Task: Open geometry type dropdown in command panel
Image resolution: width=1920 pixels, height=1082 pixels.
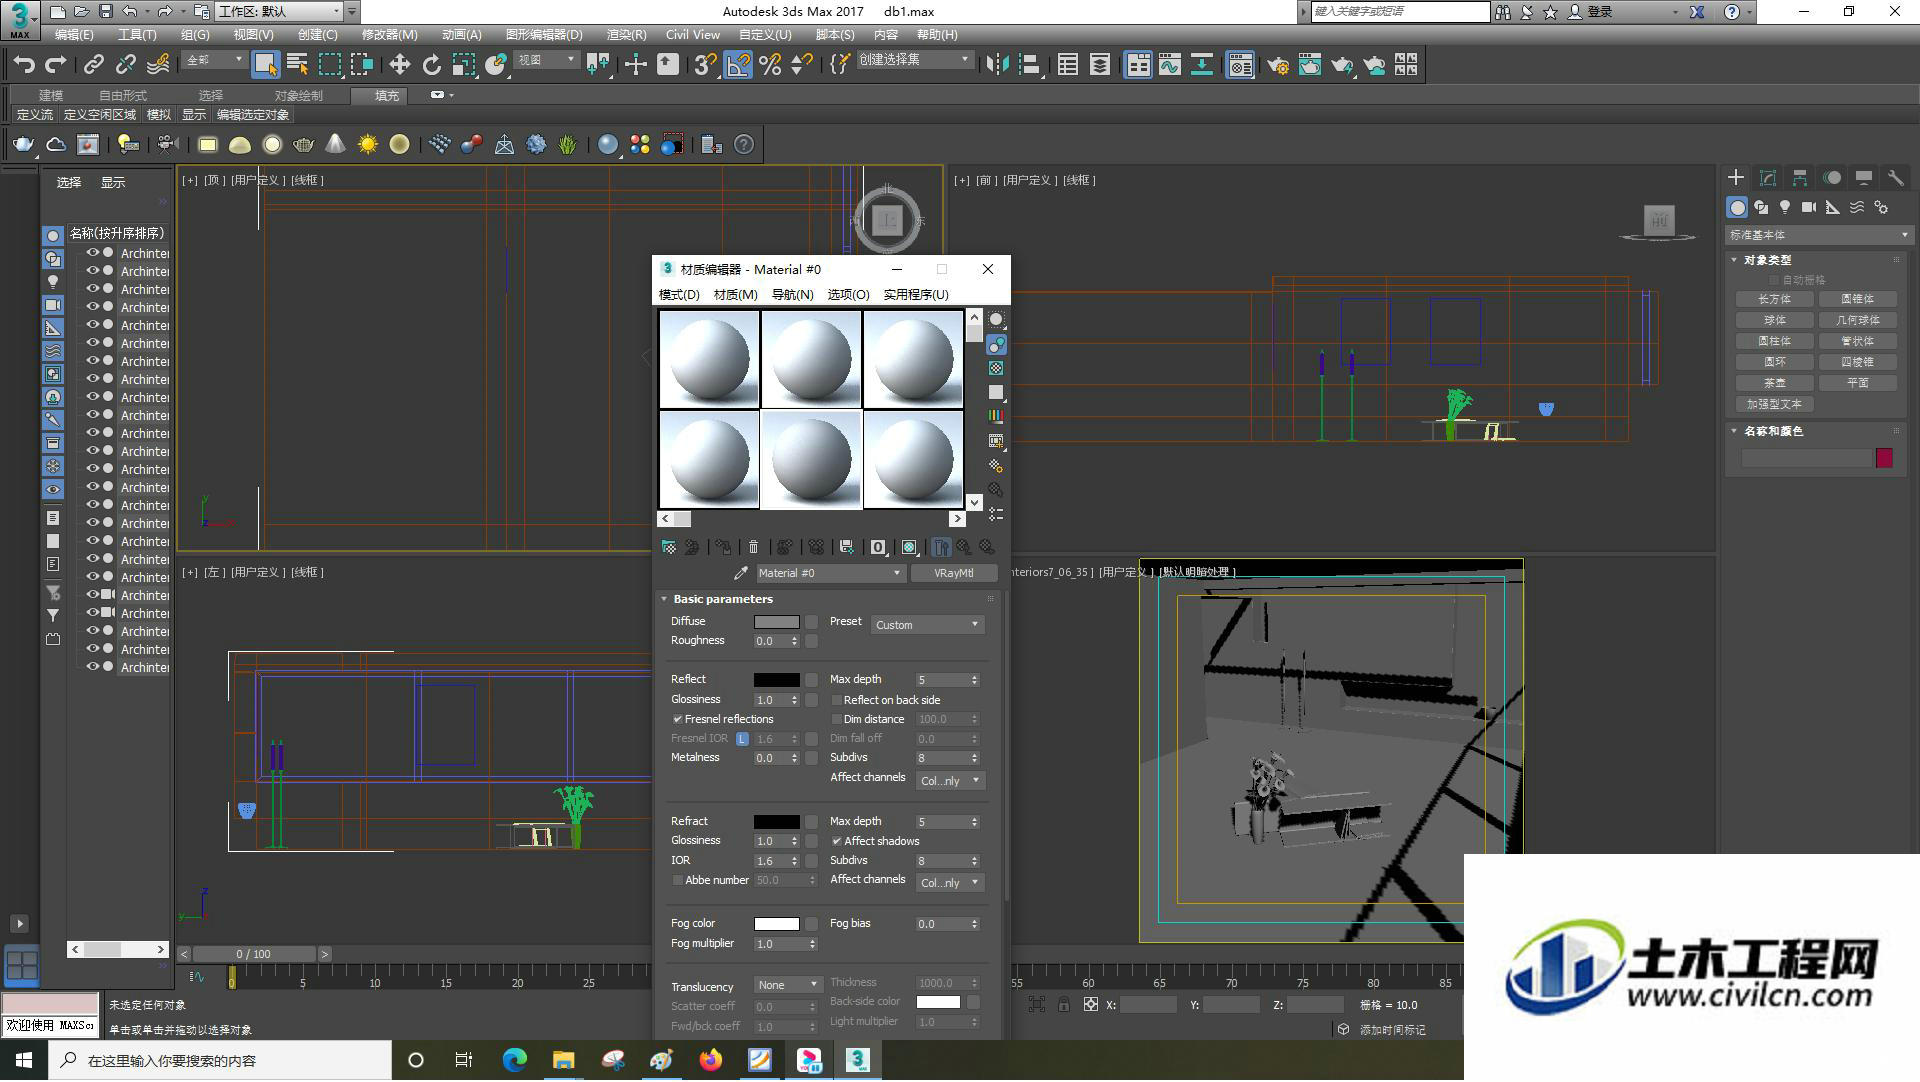Action: (x=1818, y=235)
